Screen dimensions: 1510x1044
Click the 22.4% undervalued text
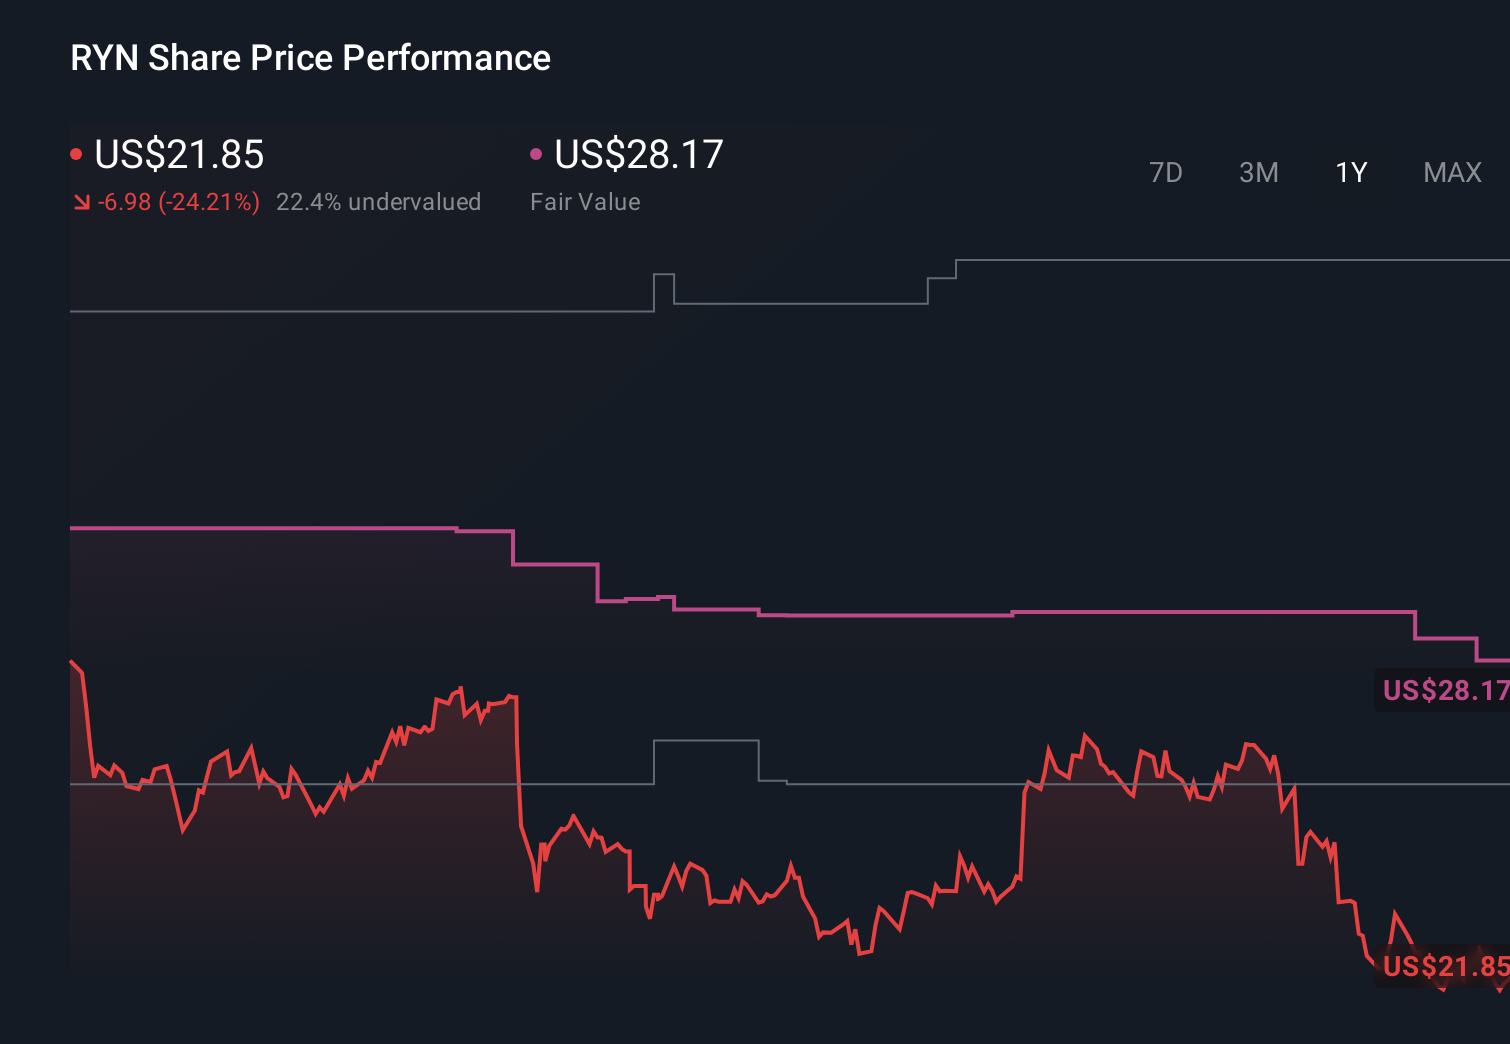(379, 201)
